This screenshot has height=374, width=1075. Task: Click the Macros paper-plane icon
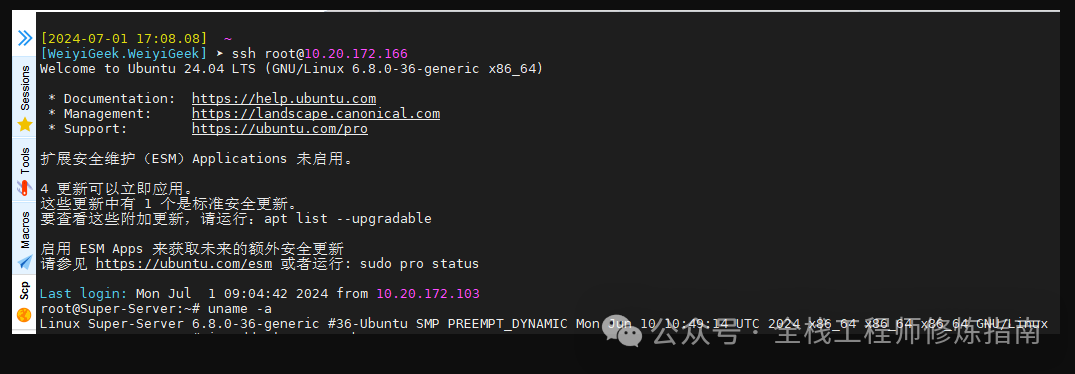click(x=25, y=262)
